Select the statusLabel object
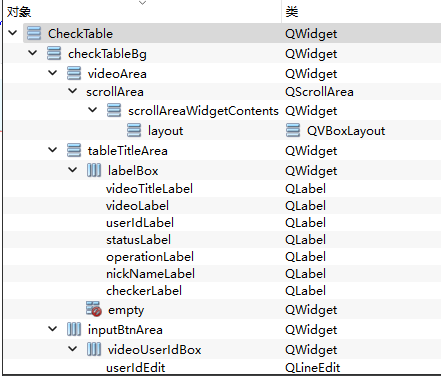Image resolution: width=441 pixels, height=376 pixels. (138, 240)
